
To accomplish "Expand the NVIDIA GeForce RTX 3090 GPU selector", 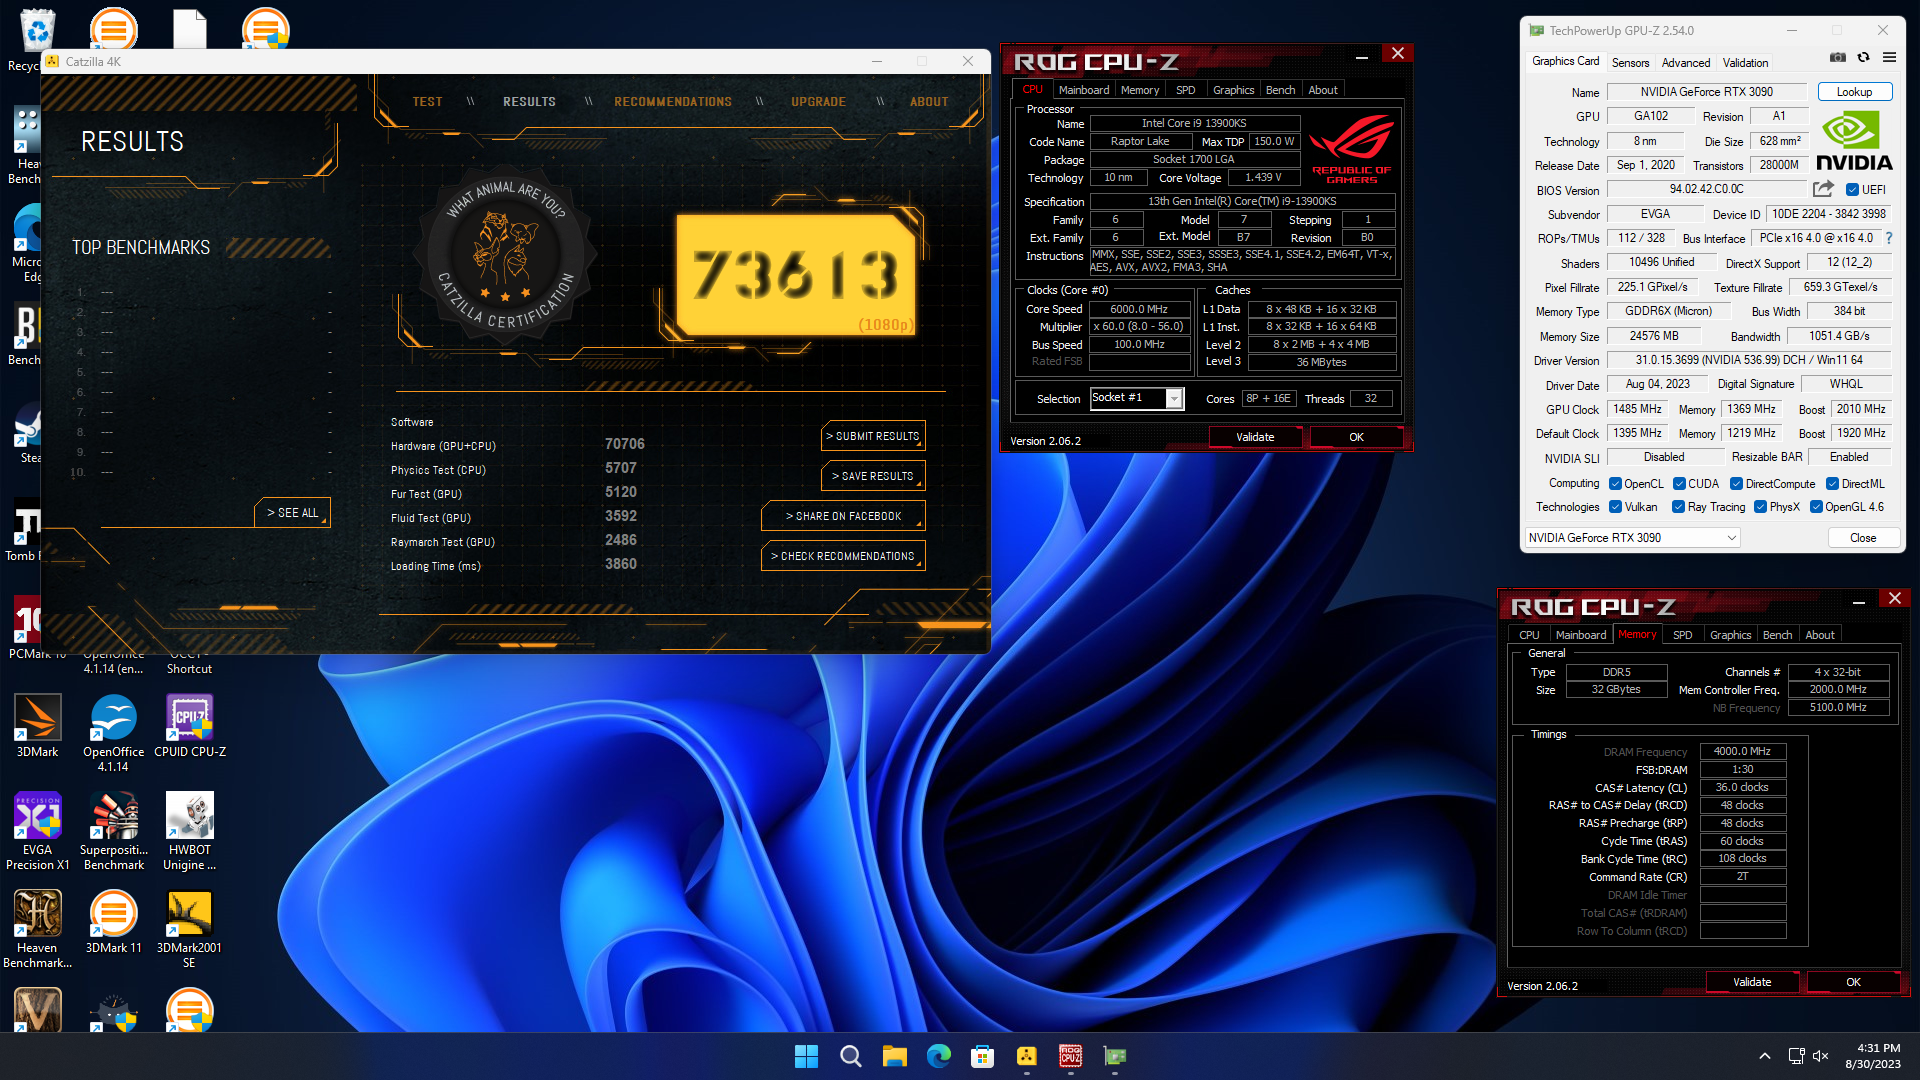I will pyautogui.click(x=1633, y=538).
